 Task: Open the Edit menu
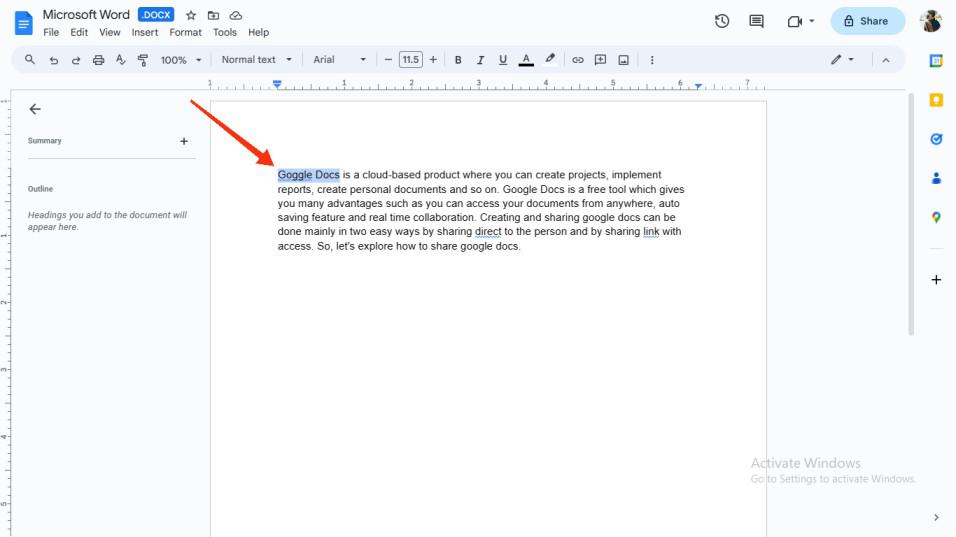(79, 32)
